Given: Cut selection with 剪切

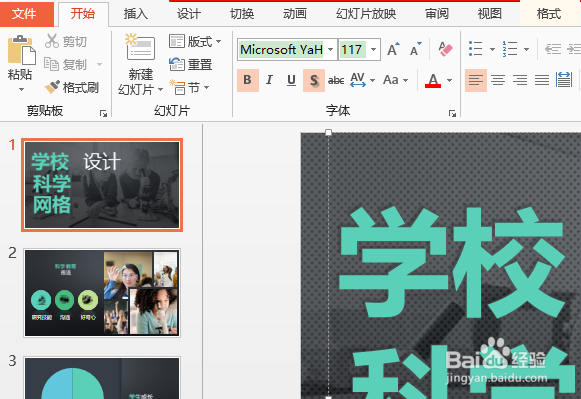Looking at the screenshot, I should pos(66,41).
